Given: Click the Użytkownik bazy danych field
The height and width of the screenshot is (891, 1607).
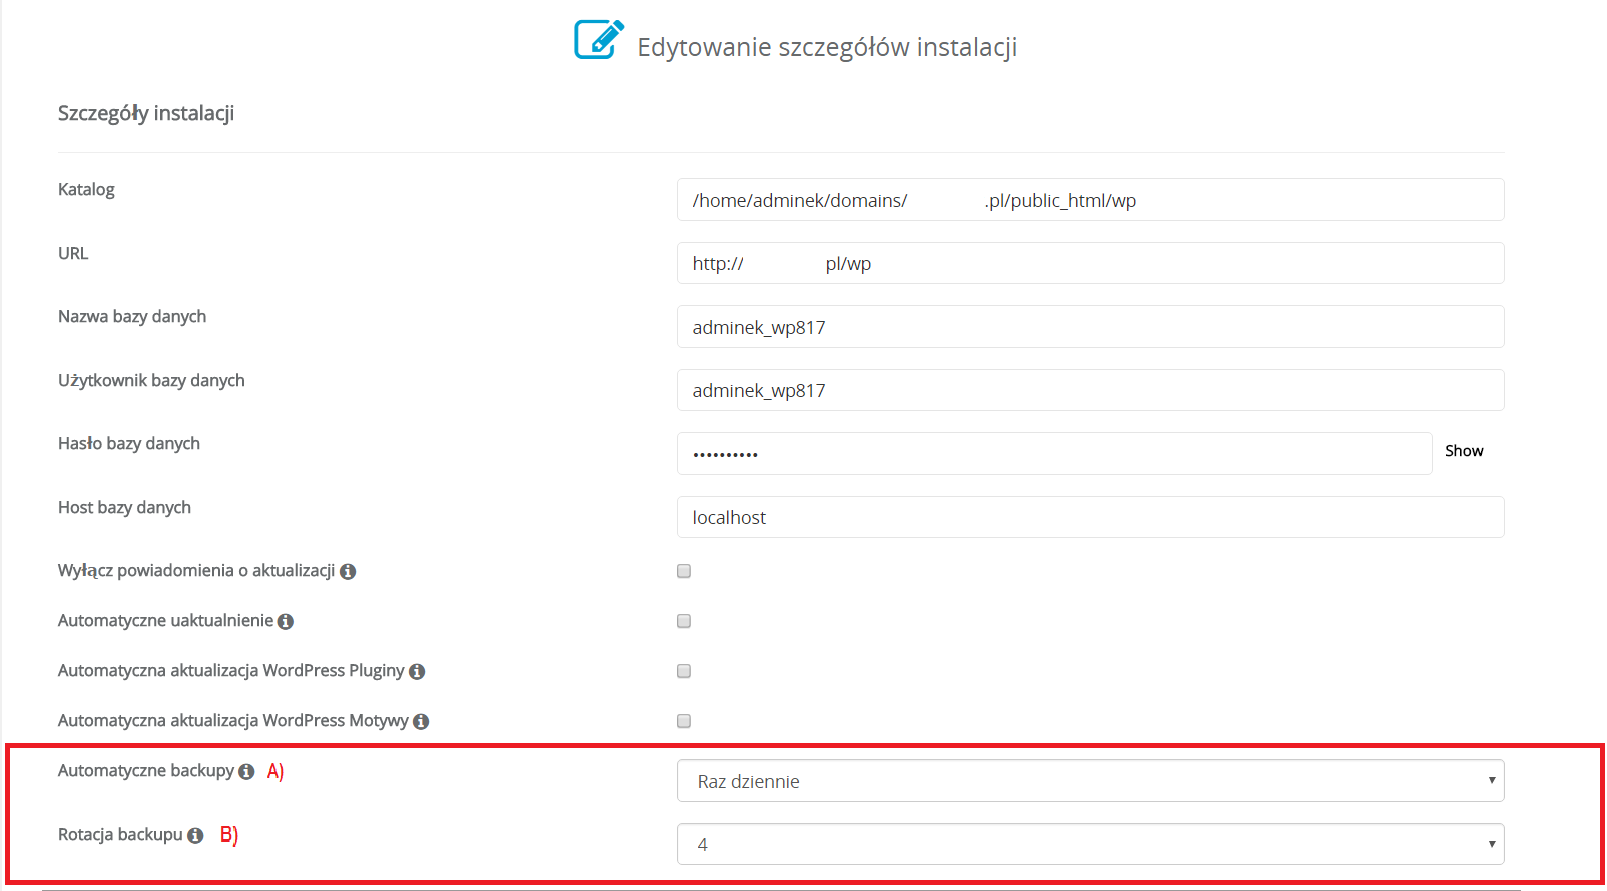Looking at the screenshot, I should (1090, 390).
